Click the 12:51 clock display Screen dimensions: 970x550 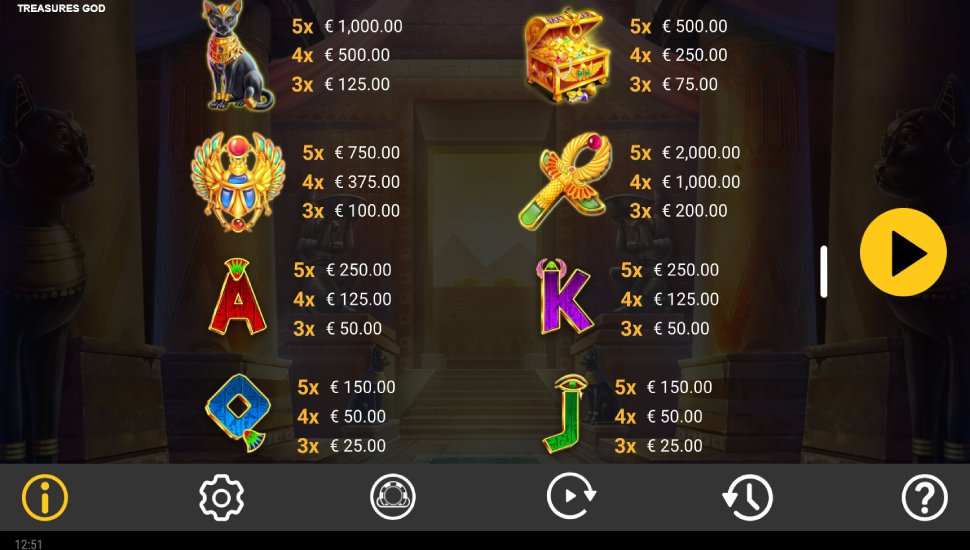(x=28, y=544)
